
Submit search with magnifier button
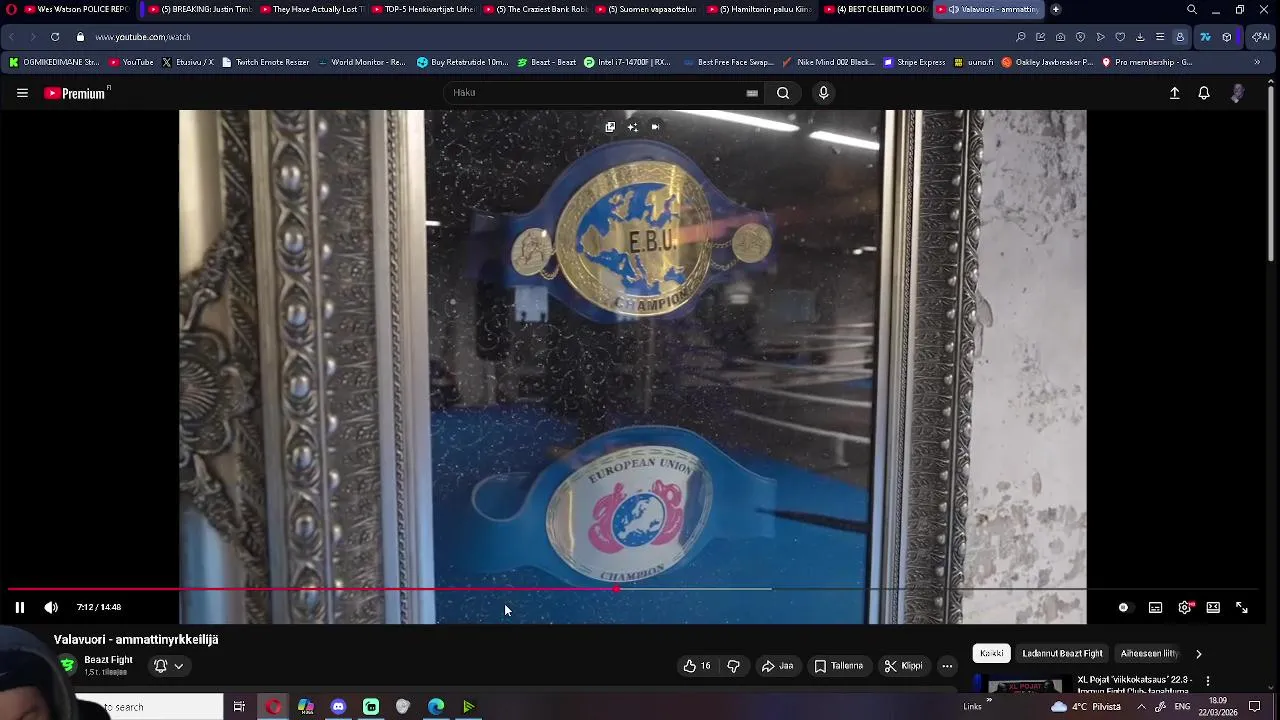click(783, 93)
